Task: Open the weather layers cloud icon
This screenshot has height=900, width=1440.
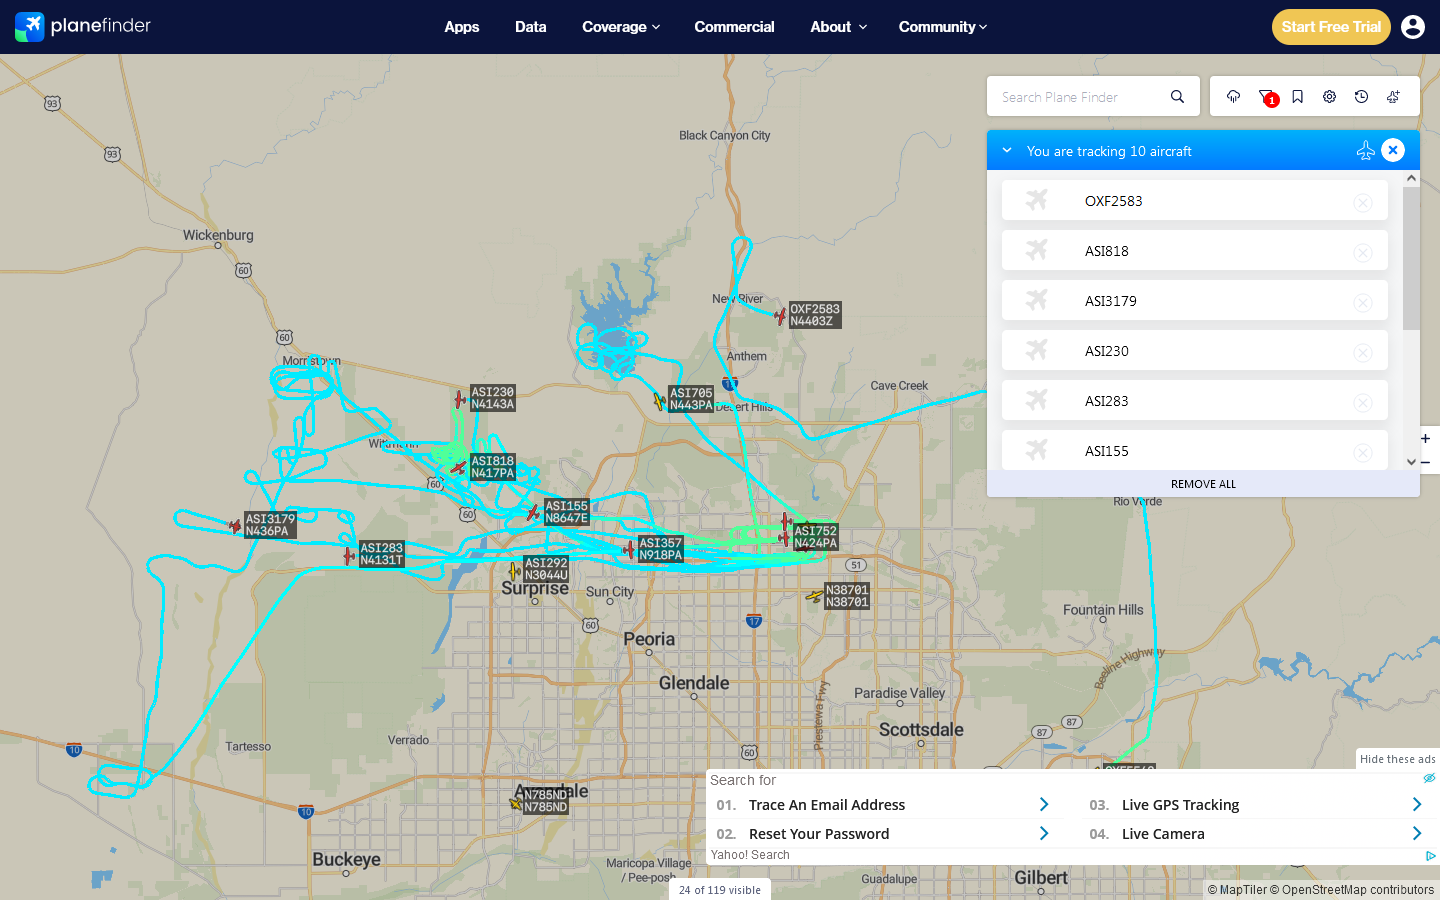Action: point(1233,97)
